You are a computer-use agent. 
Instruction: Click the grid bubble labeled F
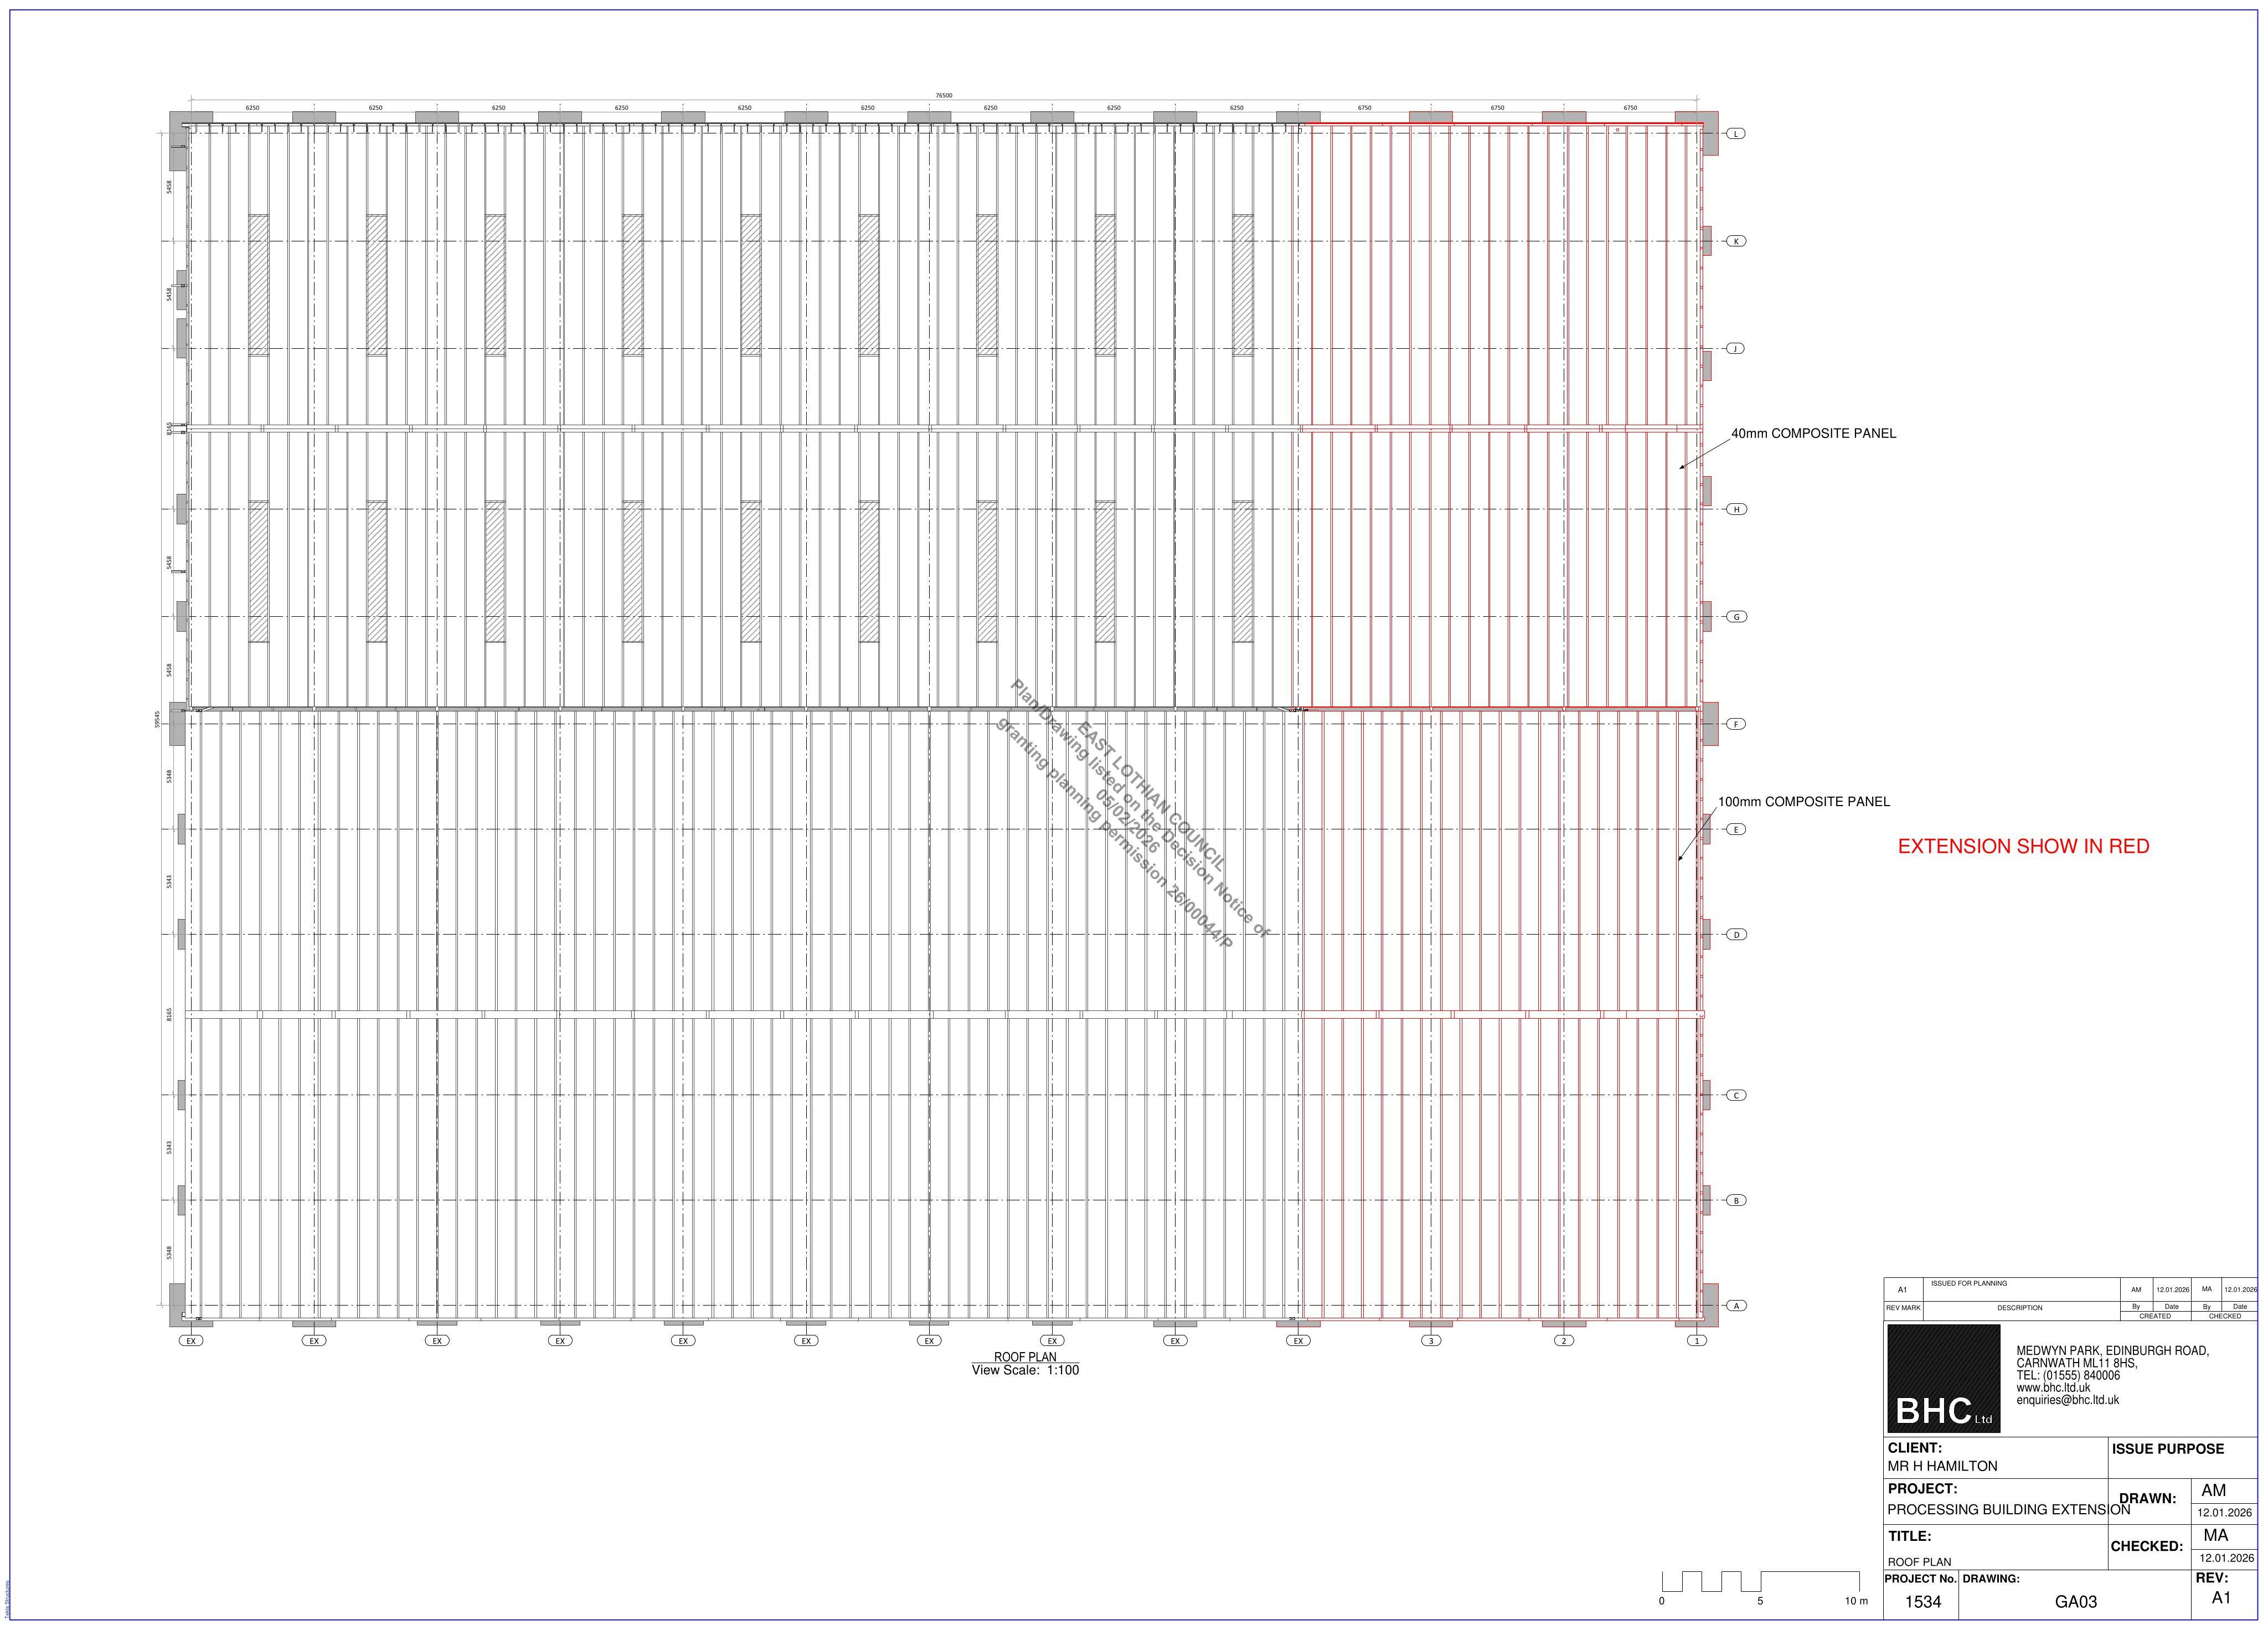tap(1737, 724)
